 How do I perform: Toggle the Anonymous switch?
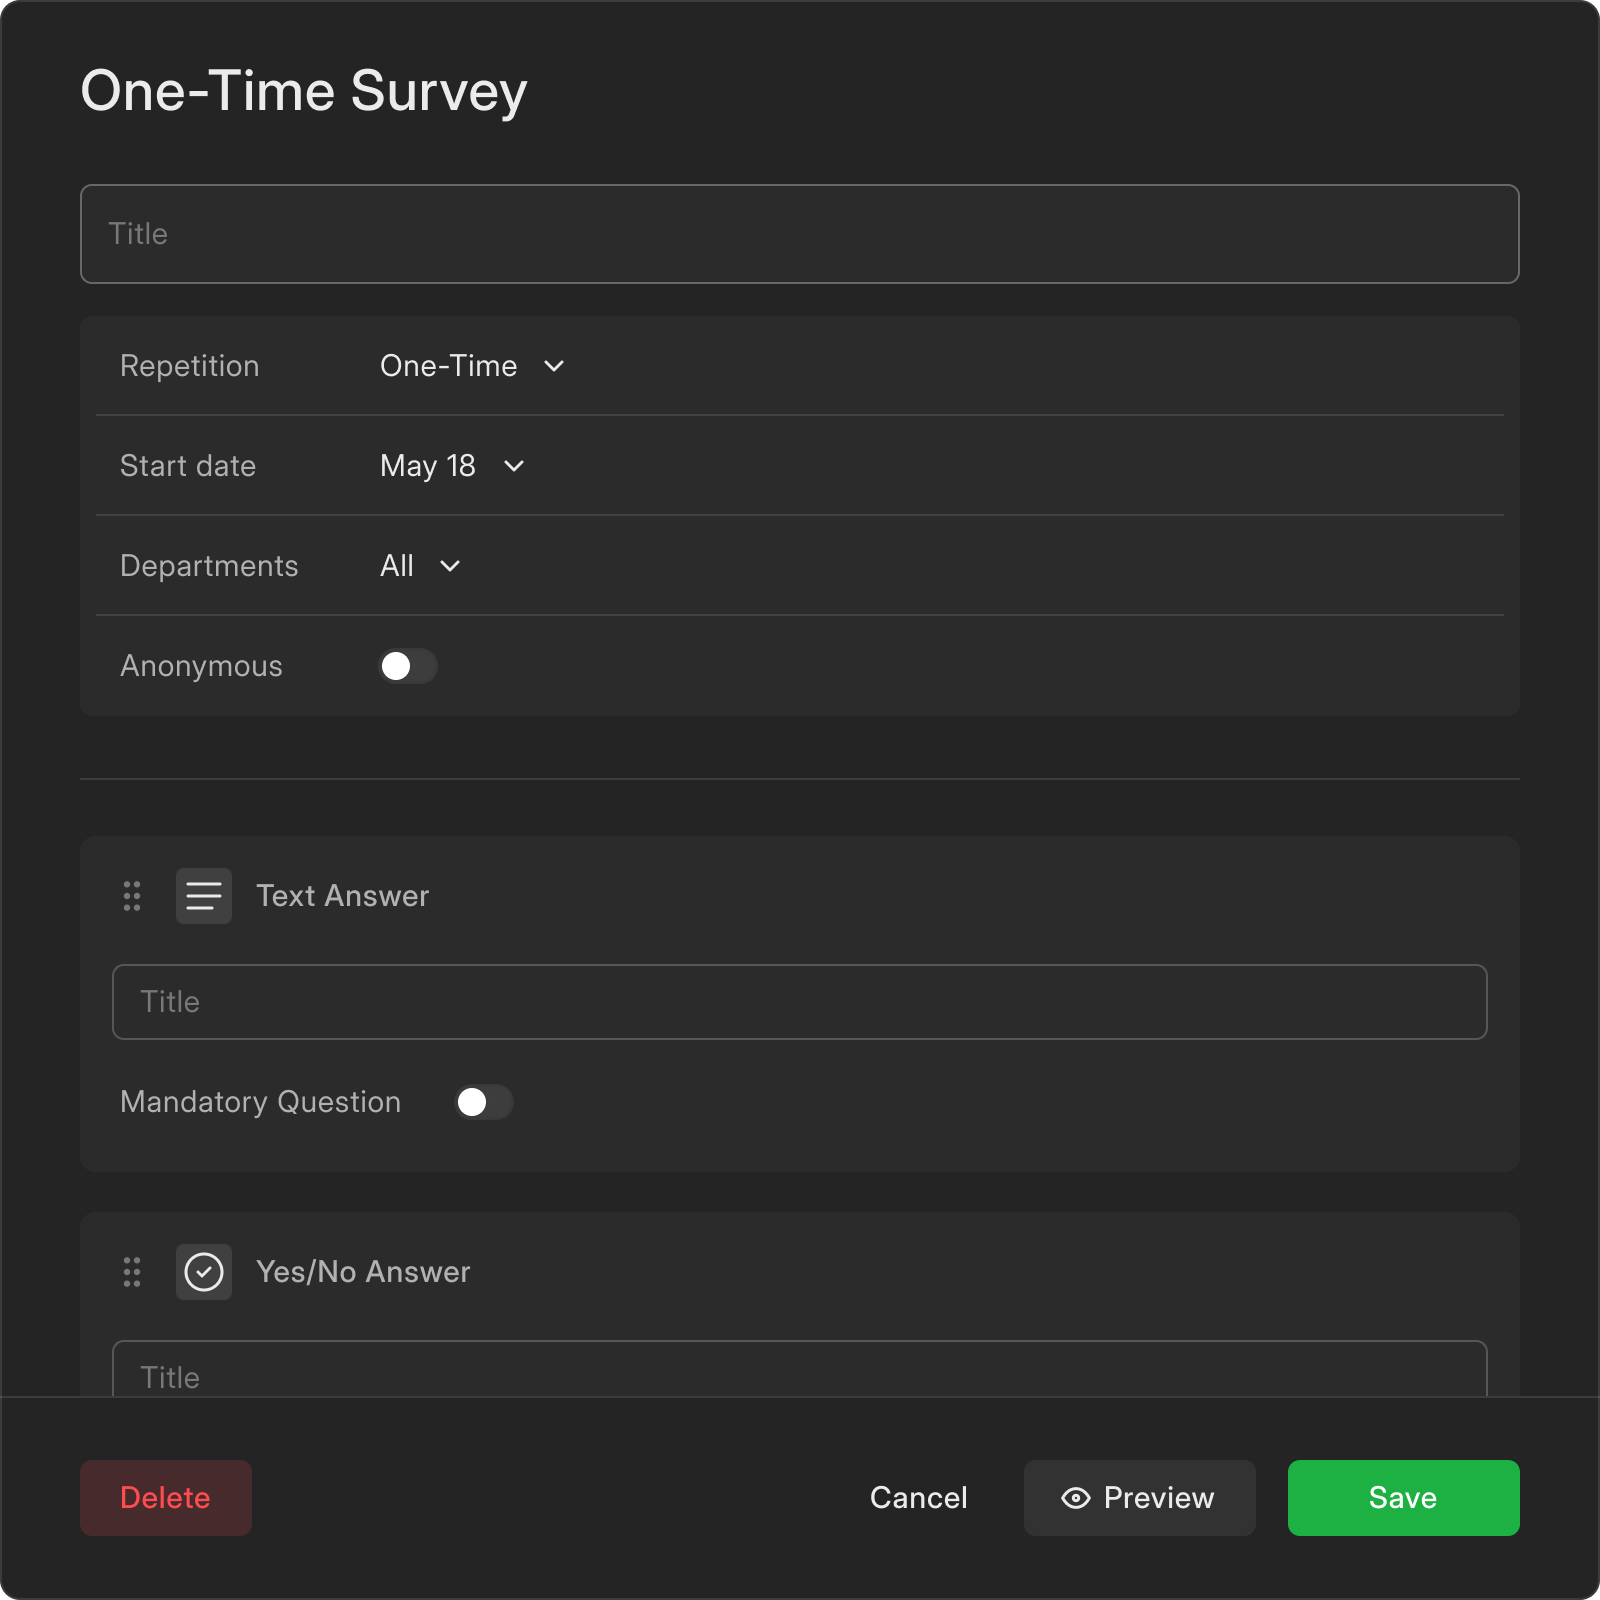[x=408, y=666]
